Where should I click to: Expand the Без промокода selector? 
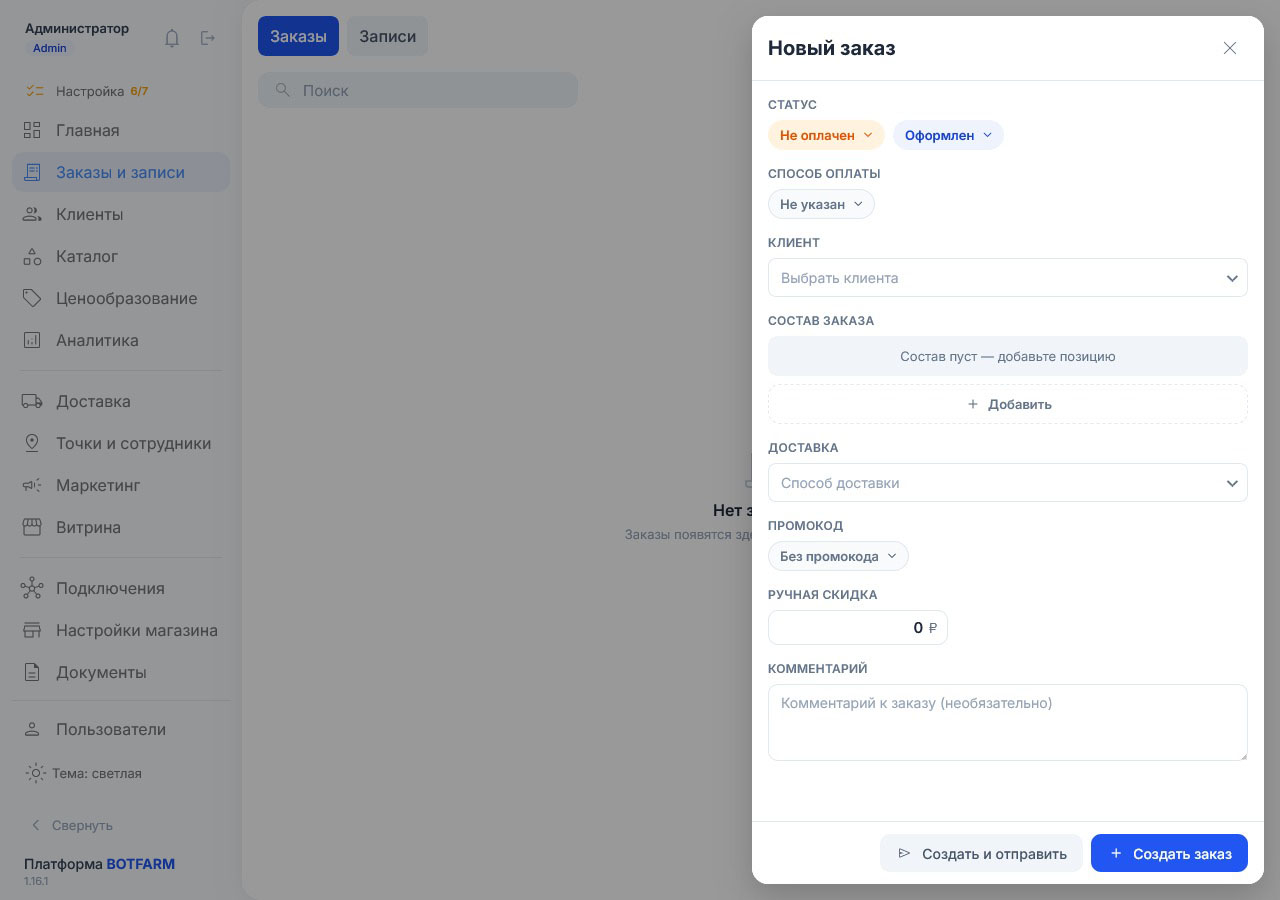[x=838, y=556]
